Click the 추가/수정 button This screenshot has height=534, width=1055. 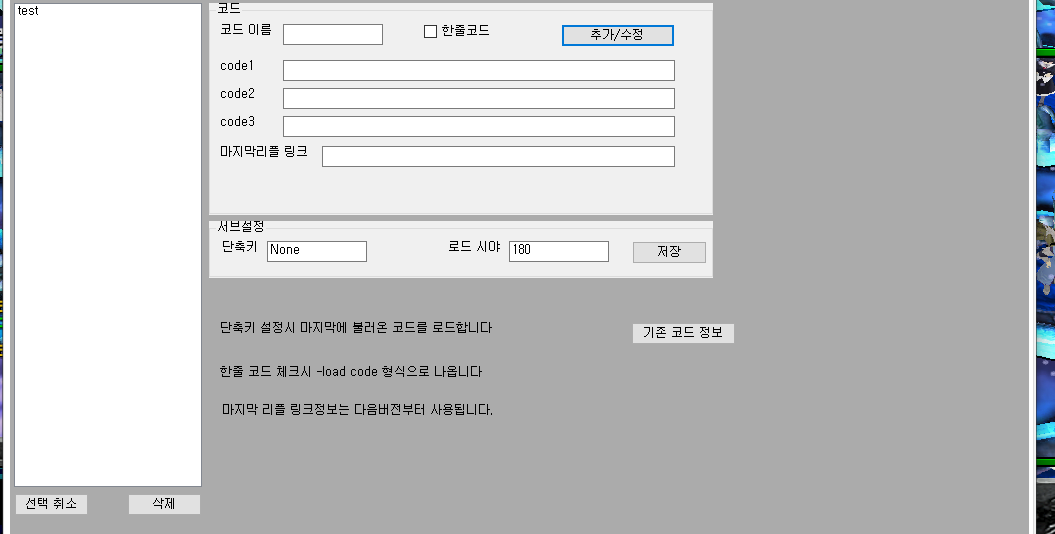[617, 35]
